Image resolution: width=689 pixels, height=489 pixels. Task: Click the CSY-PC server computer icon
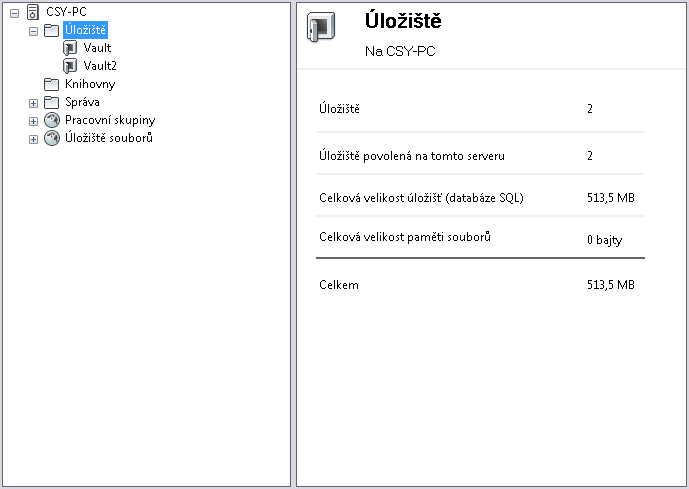(x=32, y=12)
